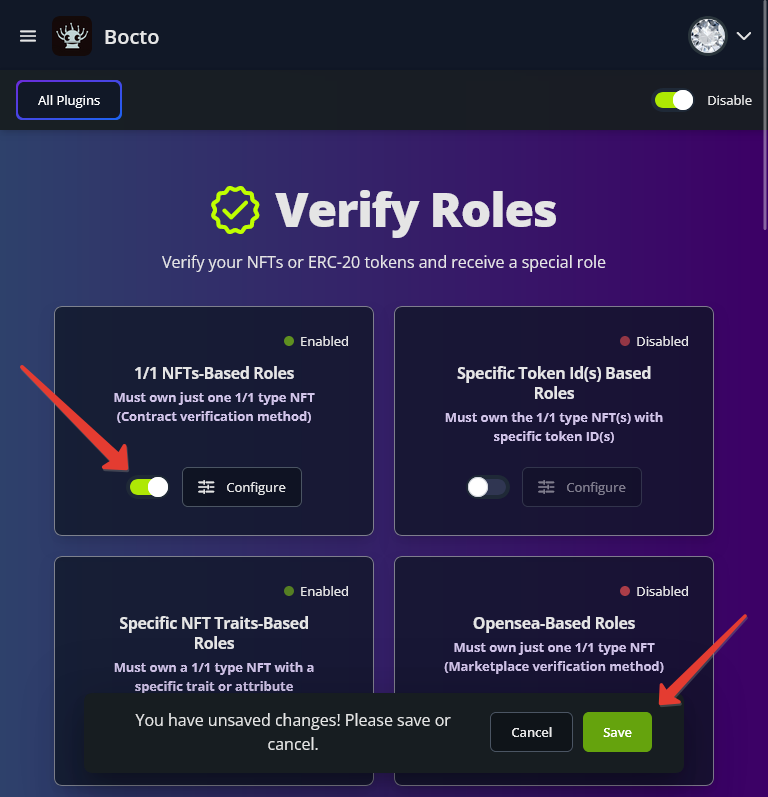This screenshot has height=797, width=768.
Task: Open the hamburger menu
Action: (28, 36)
